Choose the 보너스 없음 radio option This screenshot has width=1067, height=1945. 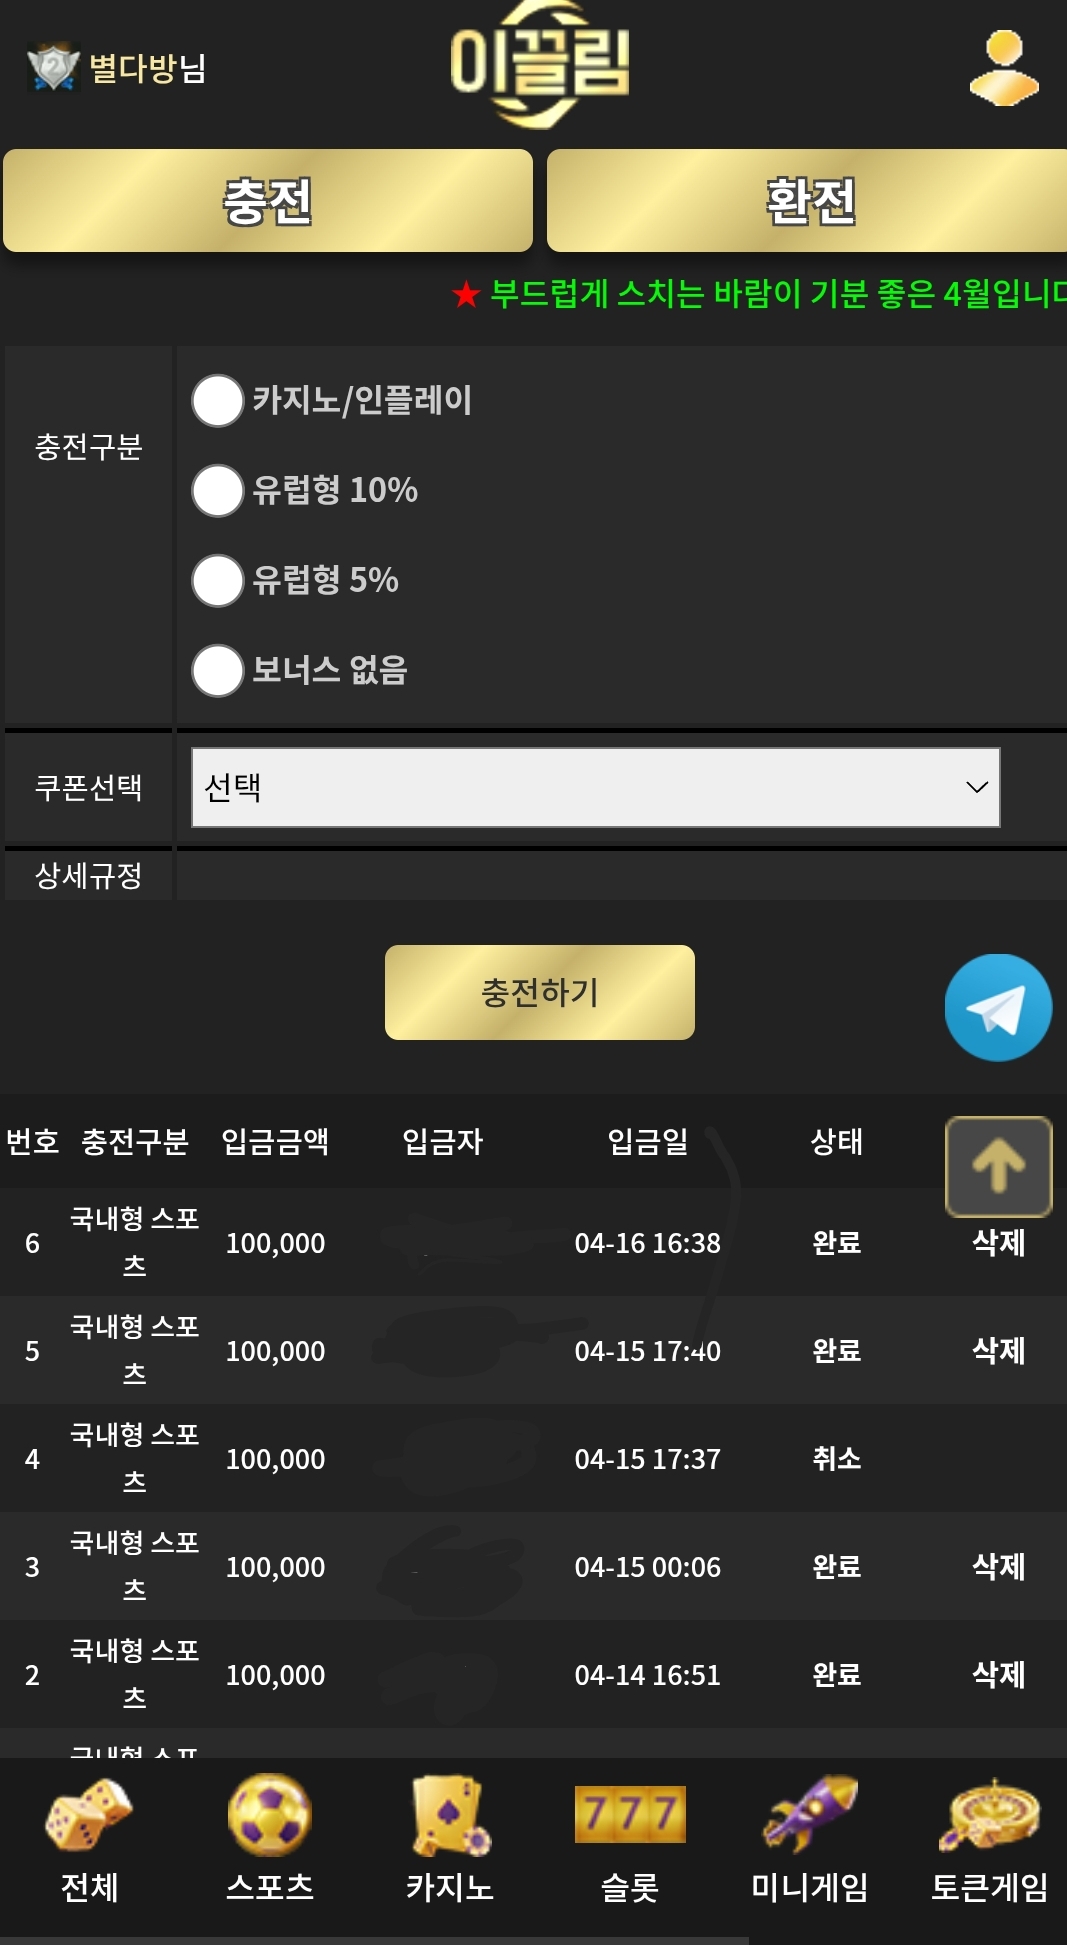[x=218, y=671]
